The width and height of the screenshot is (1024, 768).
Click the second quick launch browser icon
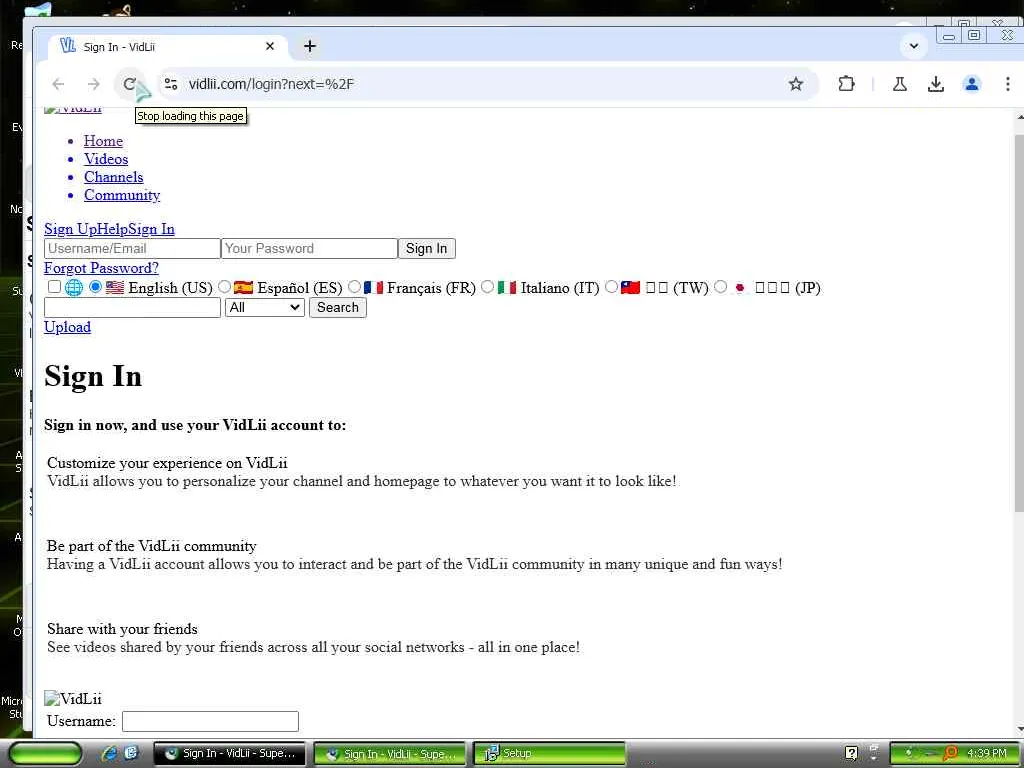[x=131, y=754]
